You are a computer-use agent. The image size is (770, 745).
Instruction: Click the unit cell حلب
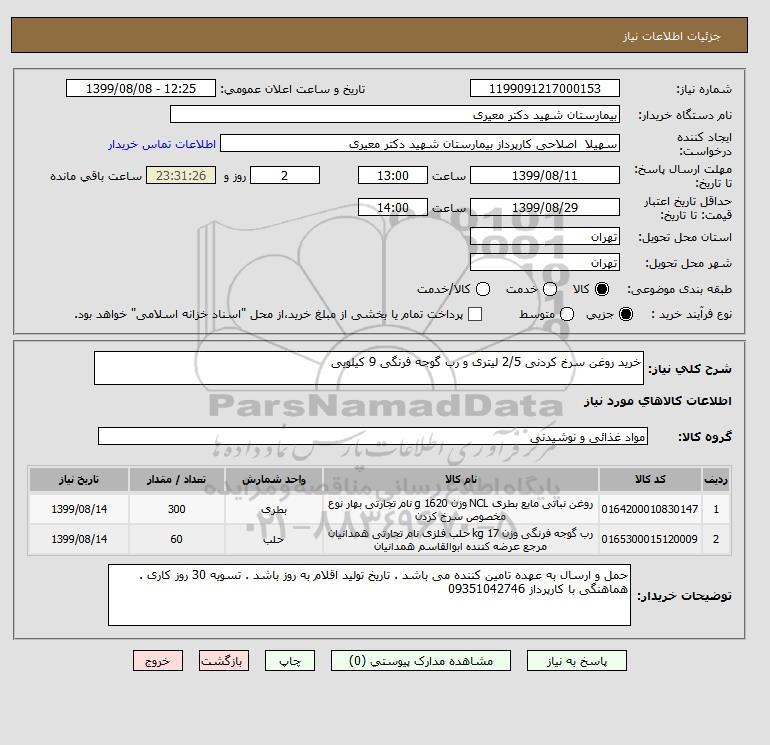tap(274, 539)
